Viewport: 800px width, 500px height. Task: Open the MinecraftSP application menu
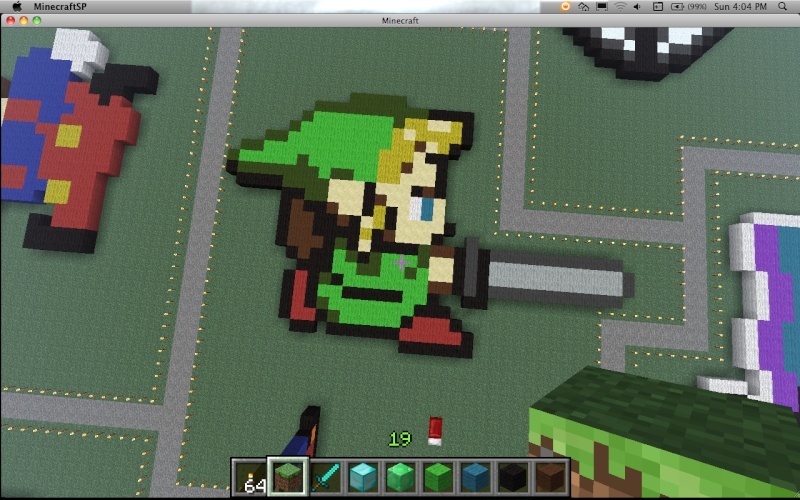coord(60,7)
